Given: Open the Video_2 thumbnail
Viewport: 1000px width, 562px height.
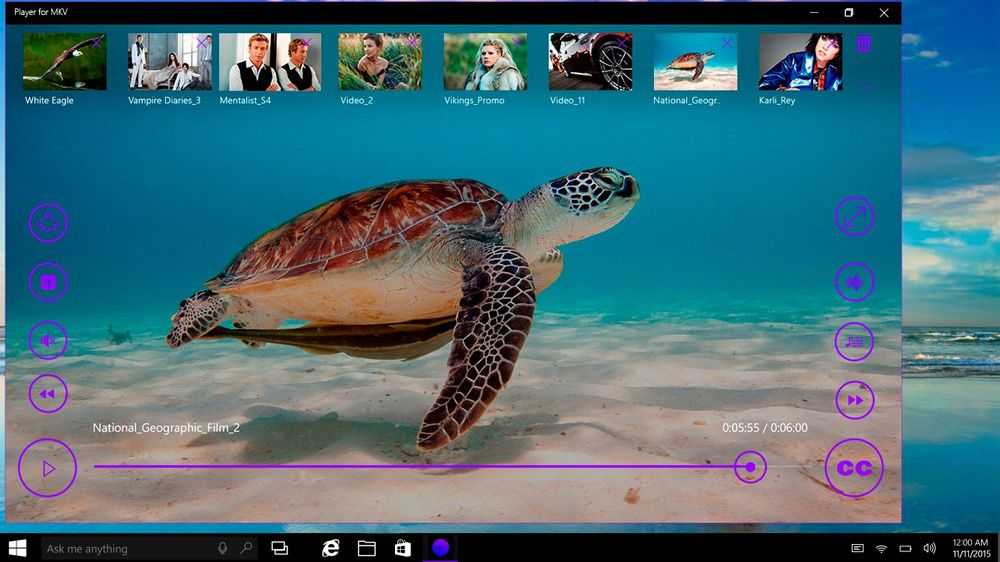Looking at the screenshot, I should (379, 62).
